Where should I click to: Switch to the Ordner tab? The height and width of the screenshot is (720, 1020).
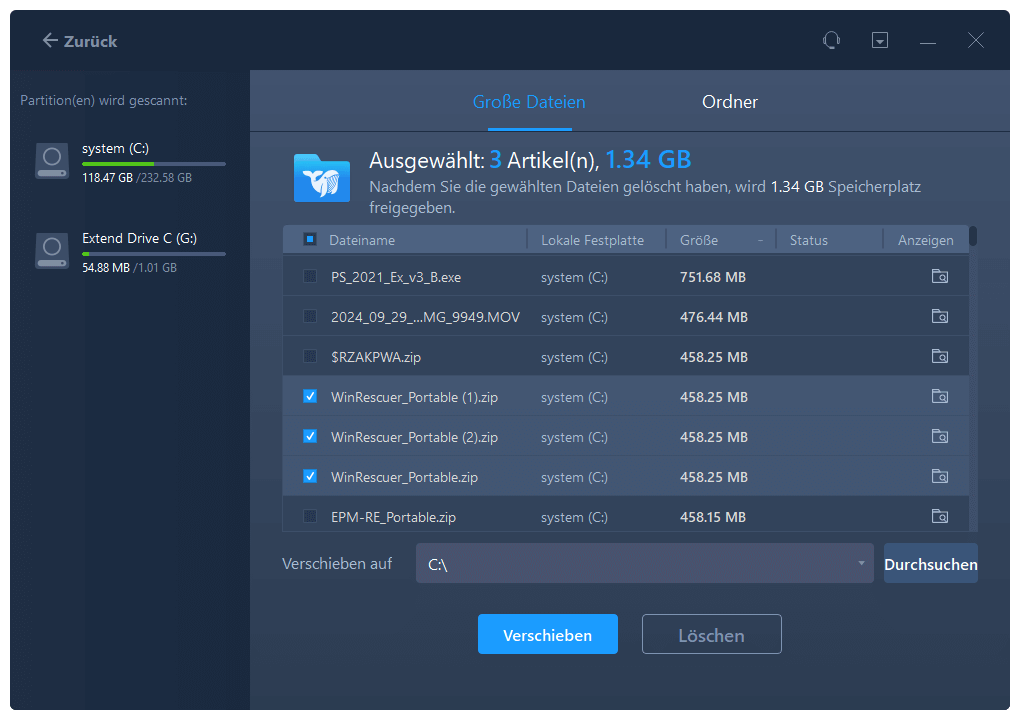point(729,102)
